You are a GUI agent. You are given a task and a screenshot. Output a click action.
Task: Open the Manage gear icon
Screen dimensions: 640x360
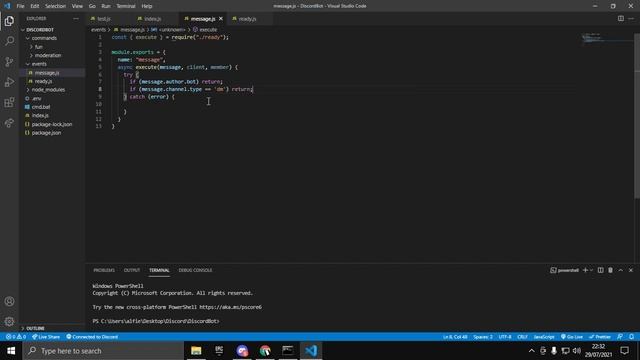coord(9,322)
